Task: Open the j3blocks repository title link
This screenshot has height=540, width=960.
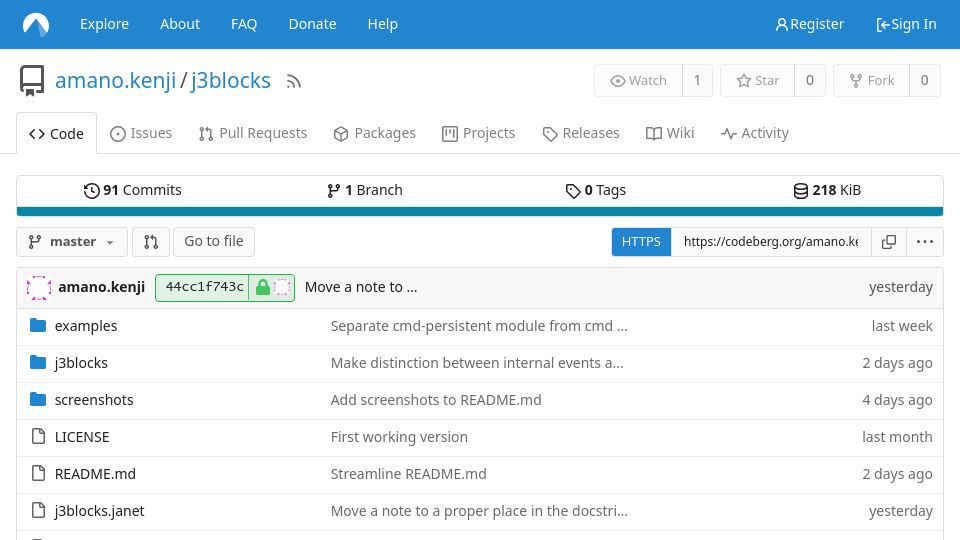Action: [230, 81]
